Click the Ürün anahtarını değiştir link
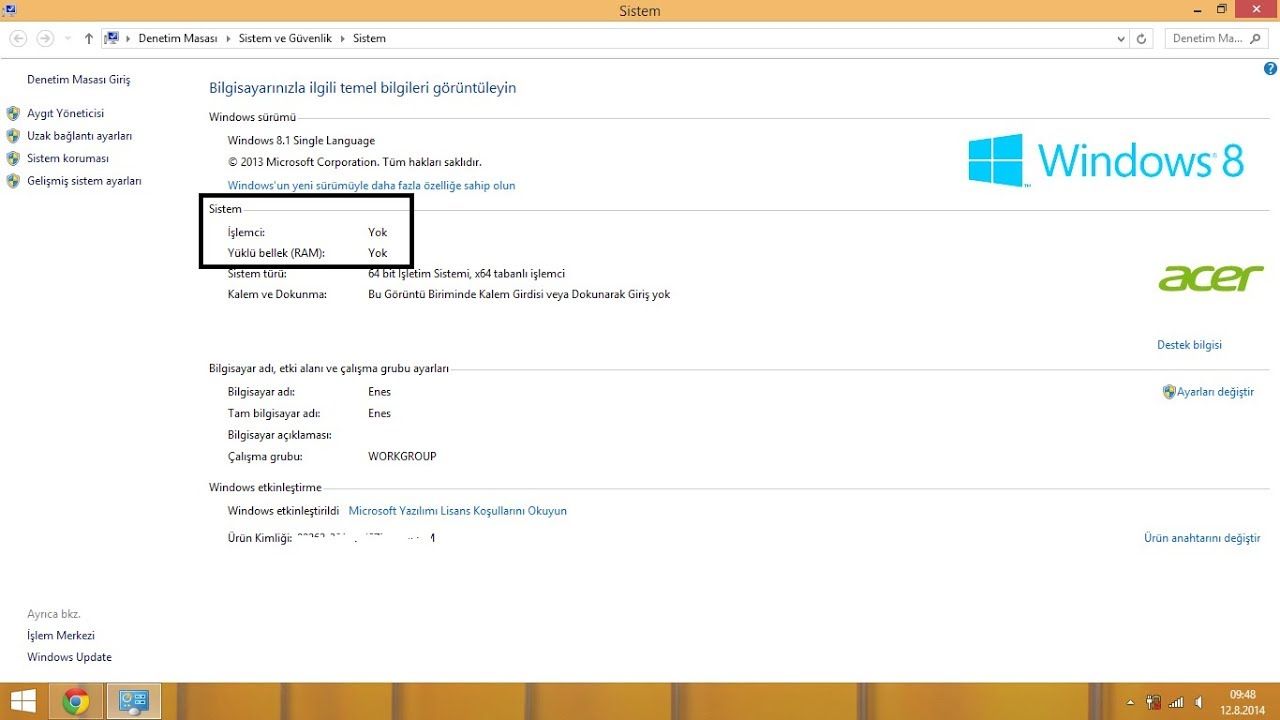 tap(1202, 538)
